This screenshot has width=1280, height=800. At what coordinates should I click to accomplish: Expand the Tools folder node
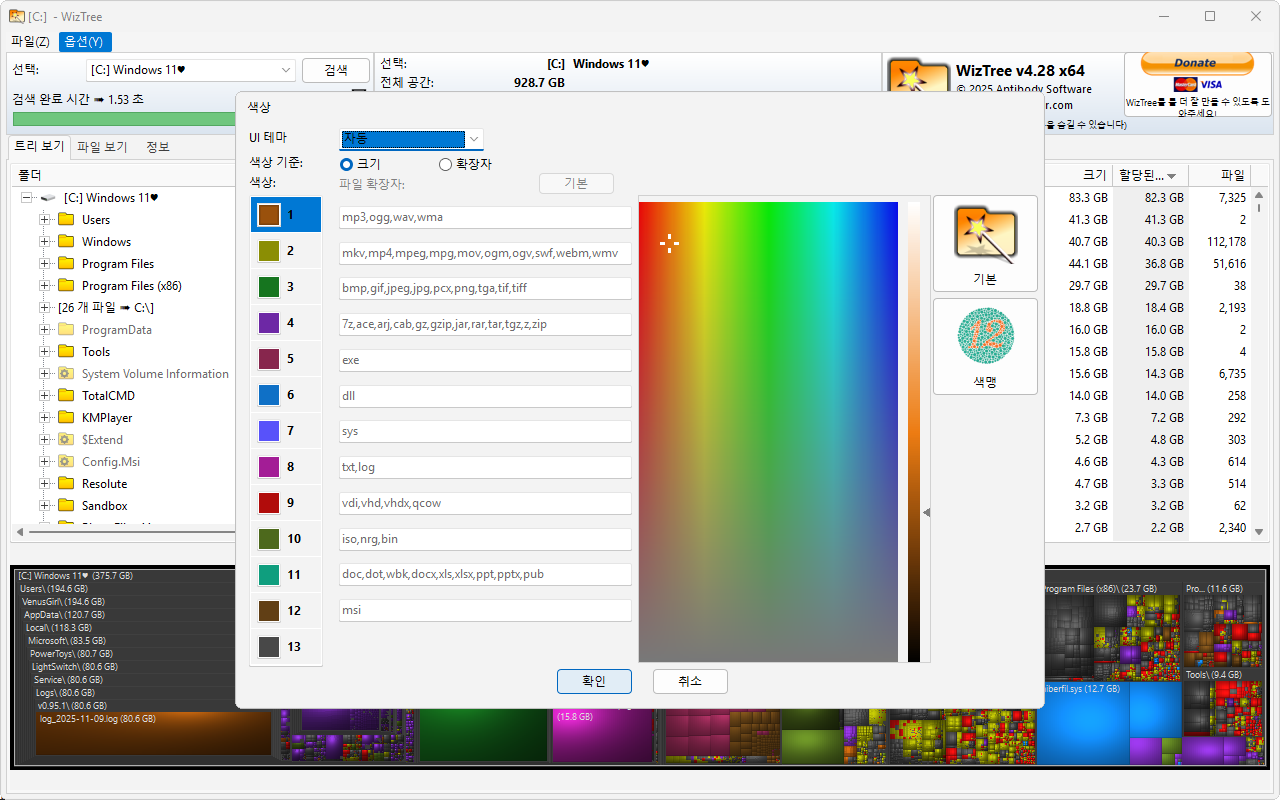click(x=44, y=352)
